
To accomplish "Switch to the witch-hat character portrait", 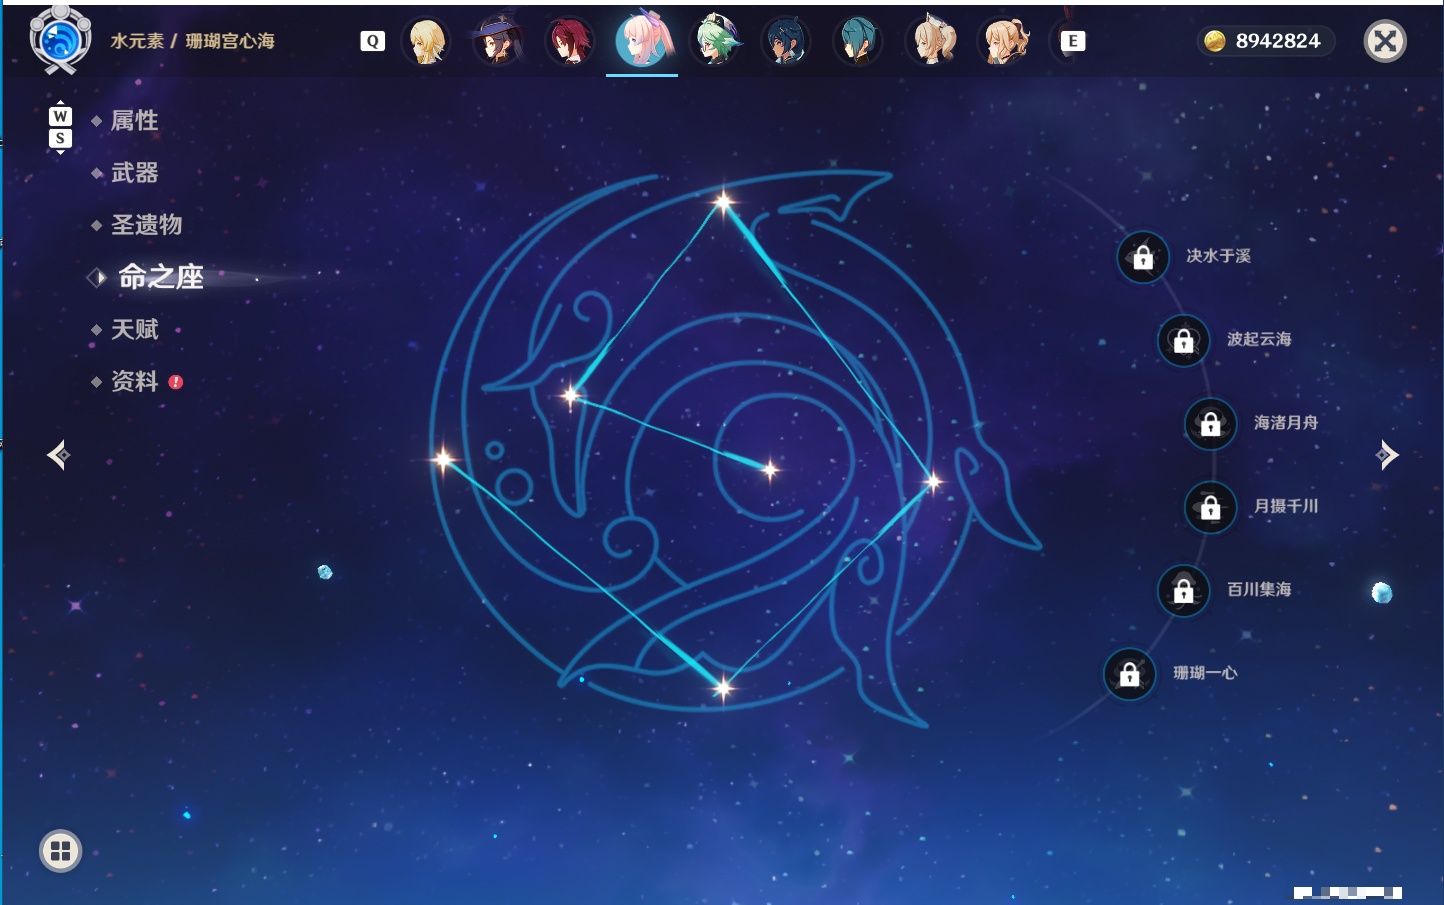I will point(498,41).
